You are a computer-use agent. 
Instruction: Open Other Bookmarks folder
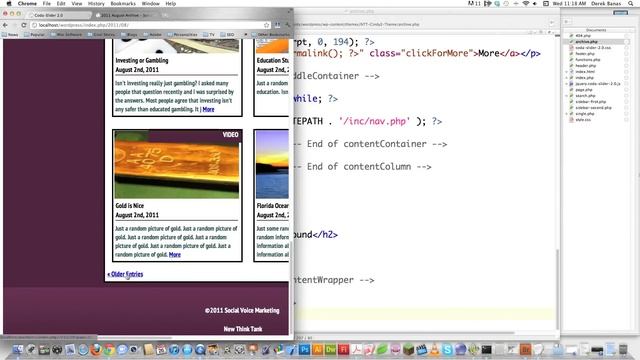pyautogui.click(x=270, y=35)
